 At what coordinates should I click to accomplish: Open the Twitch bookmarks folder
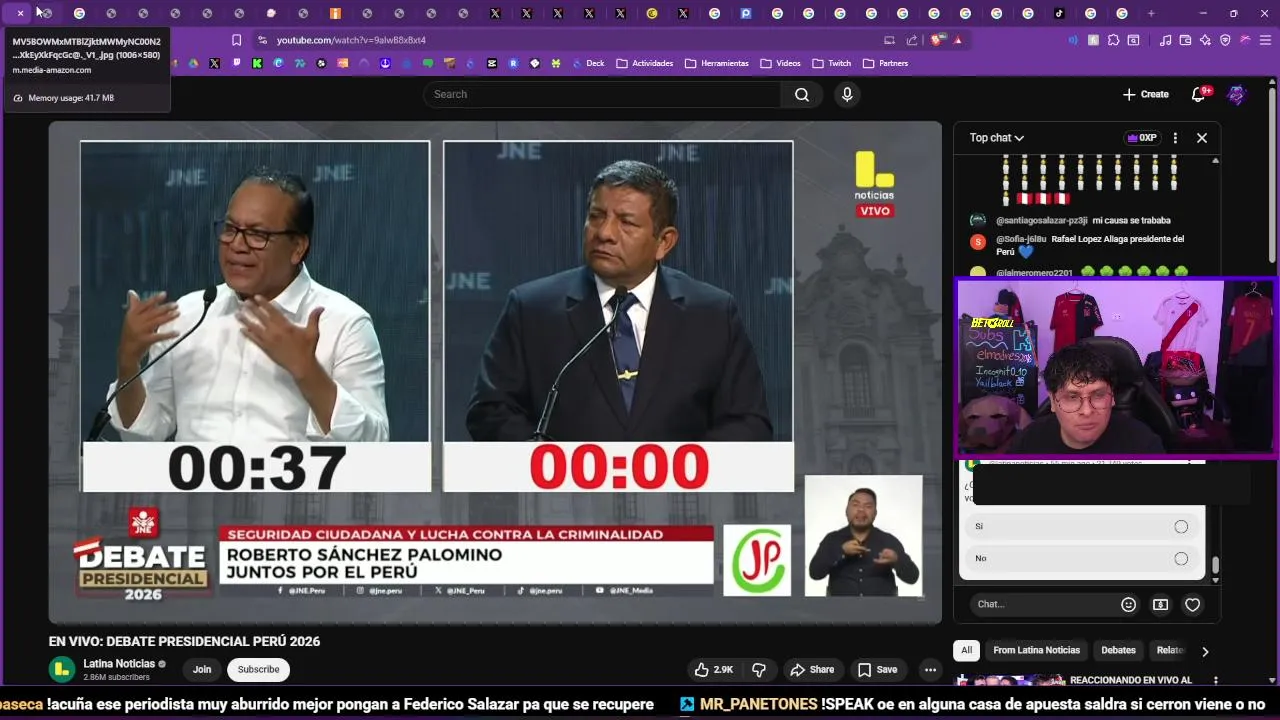click(x=832, y=63)
